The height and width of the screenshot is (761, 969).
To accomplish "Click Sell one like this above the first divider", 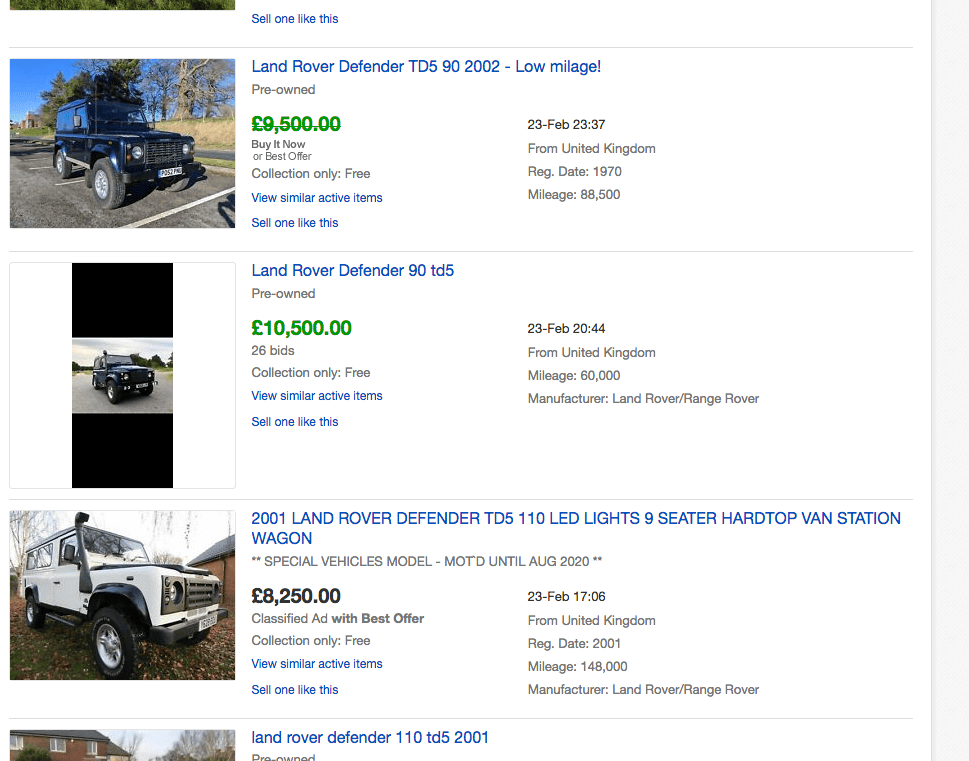I will tap(295, 19).
